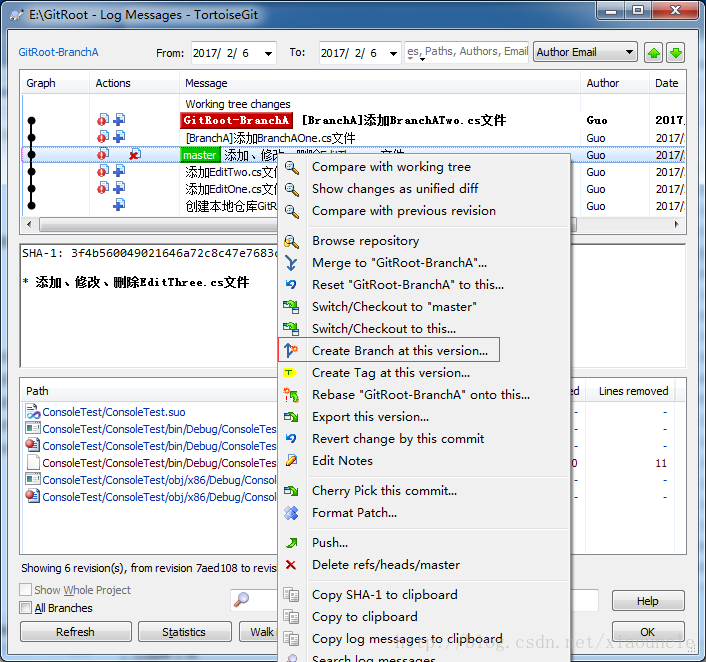
Task: Click the red GitRoot-BranchA branch label
Action: click(236, 120)
